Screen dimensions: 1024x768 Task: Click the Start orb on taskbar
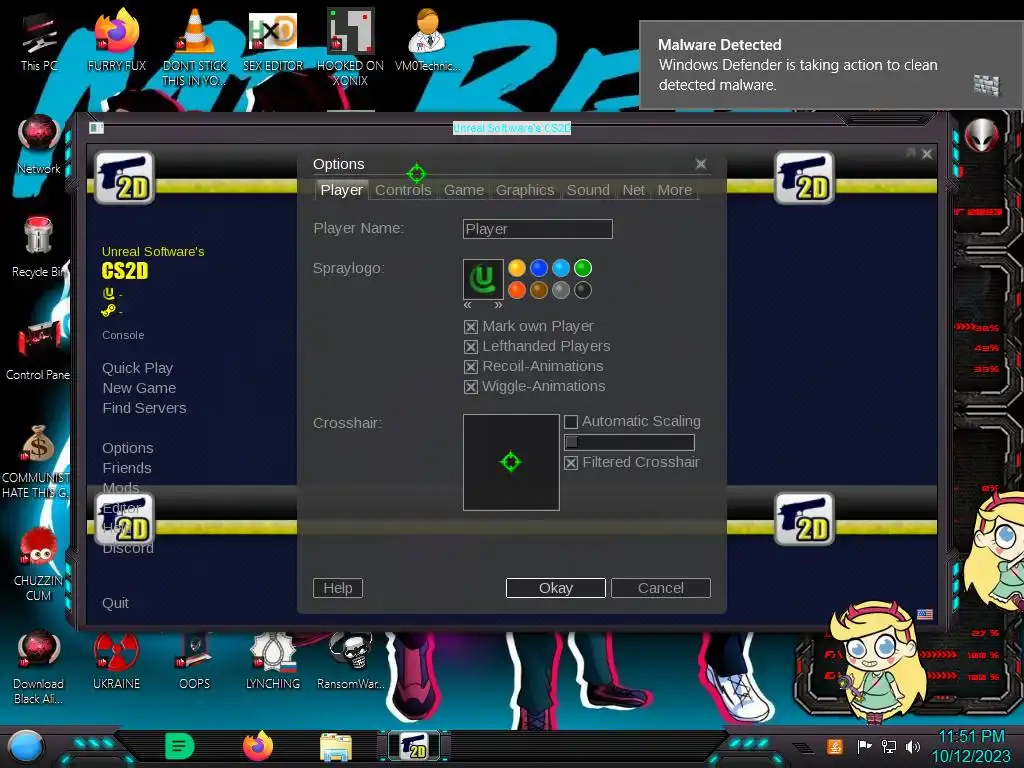pyautogui.click(x=26, y=747)
